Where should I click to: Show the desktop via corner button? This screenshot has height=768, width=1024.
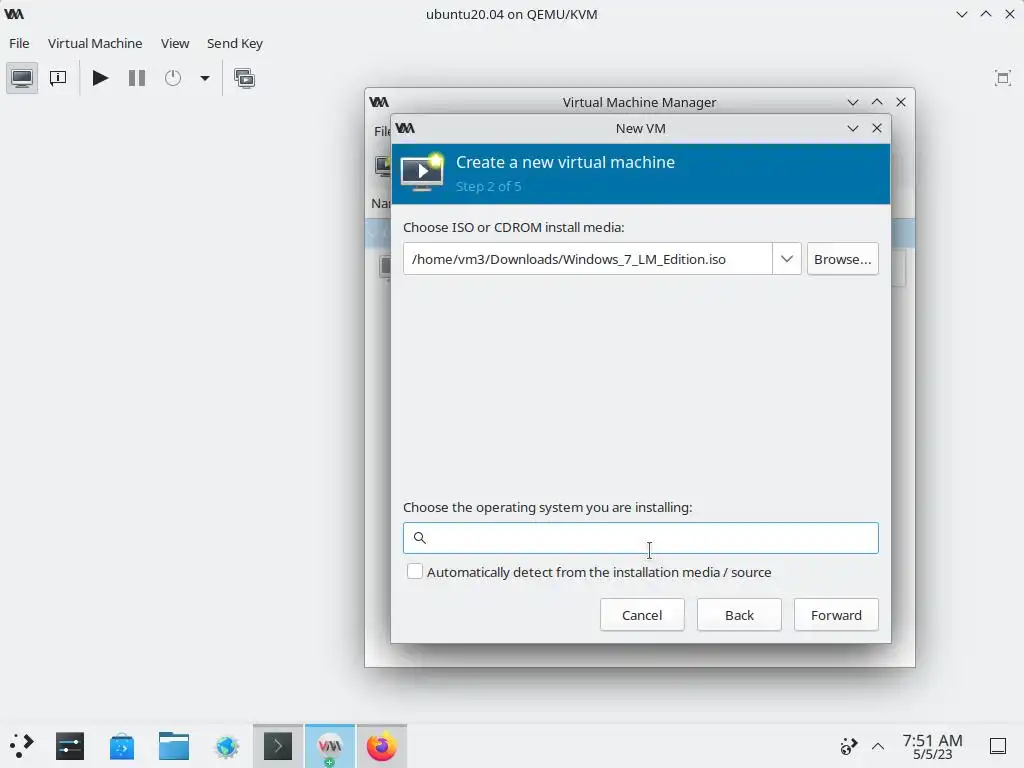click(998, 746)
